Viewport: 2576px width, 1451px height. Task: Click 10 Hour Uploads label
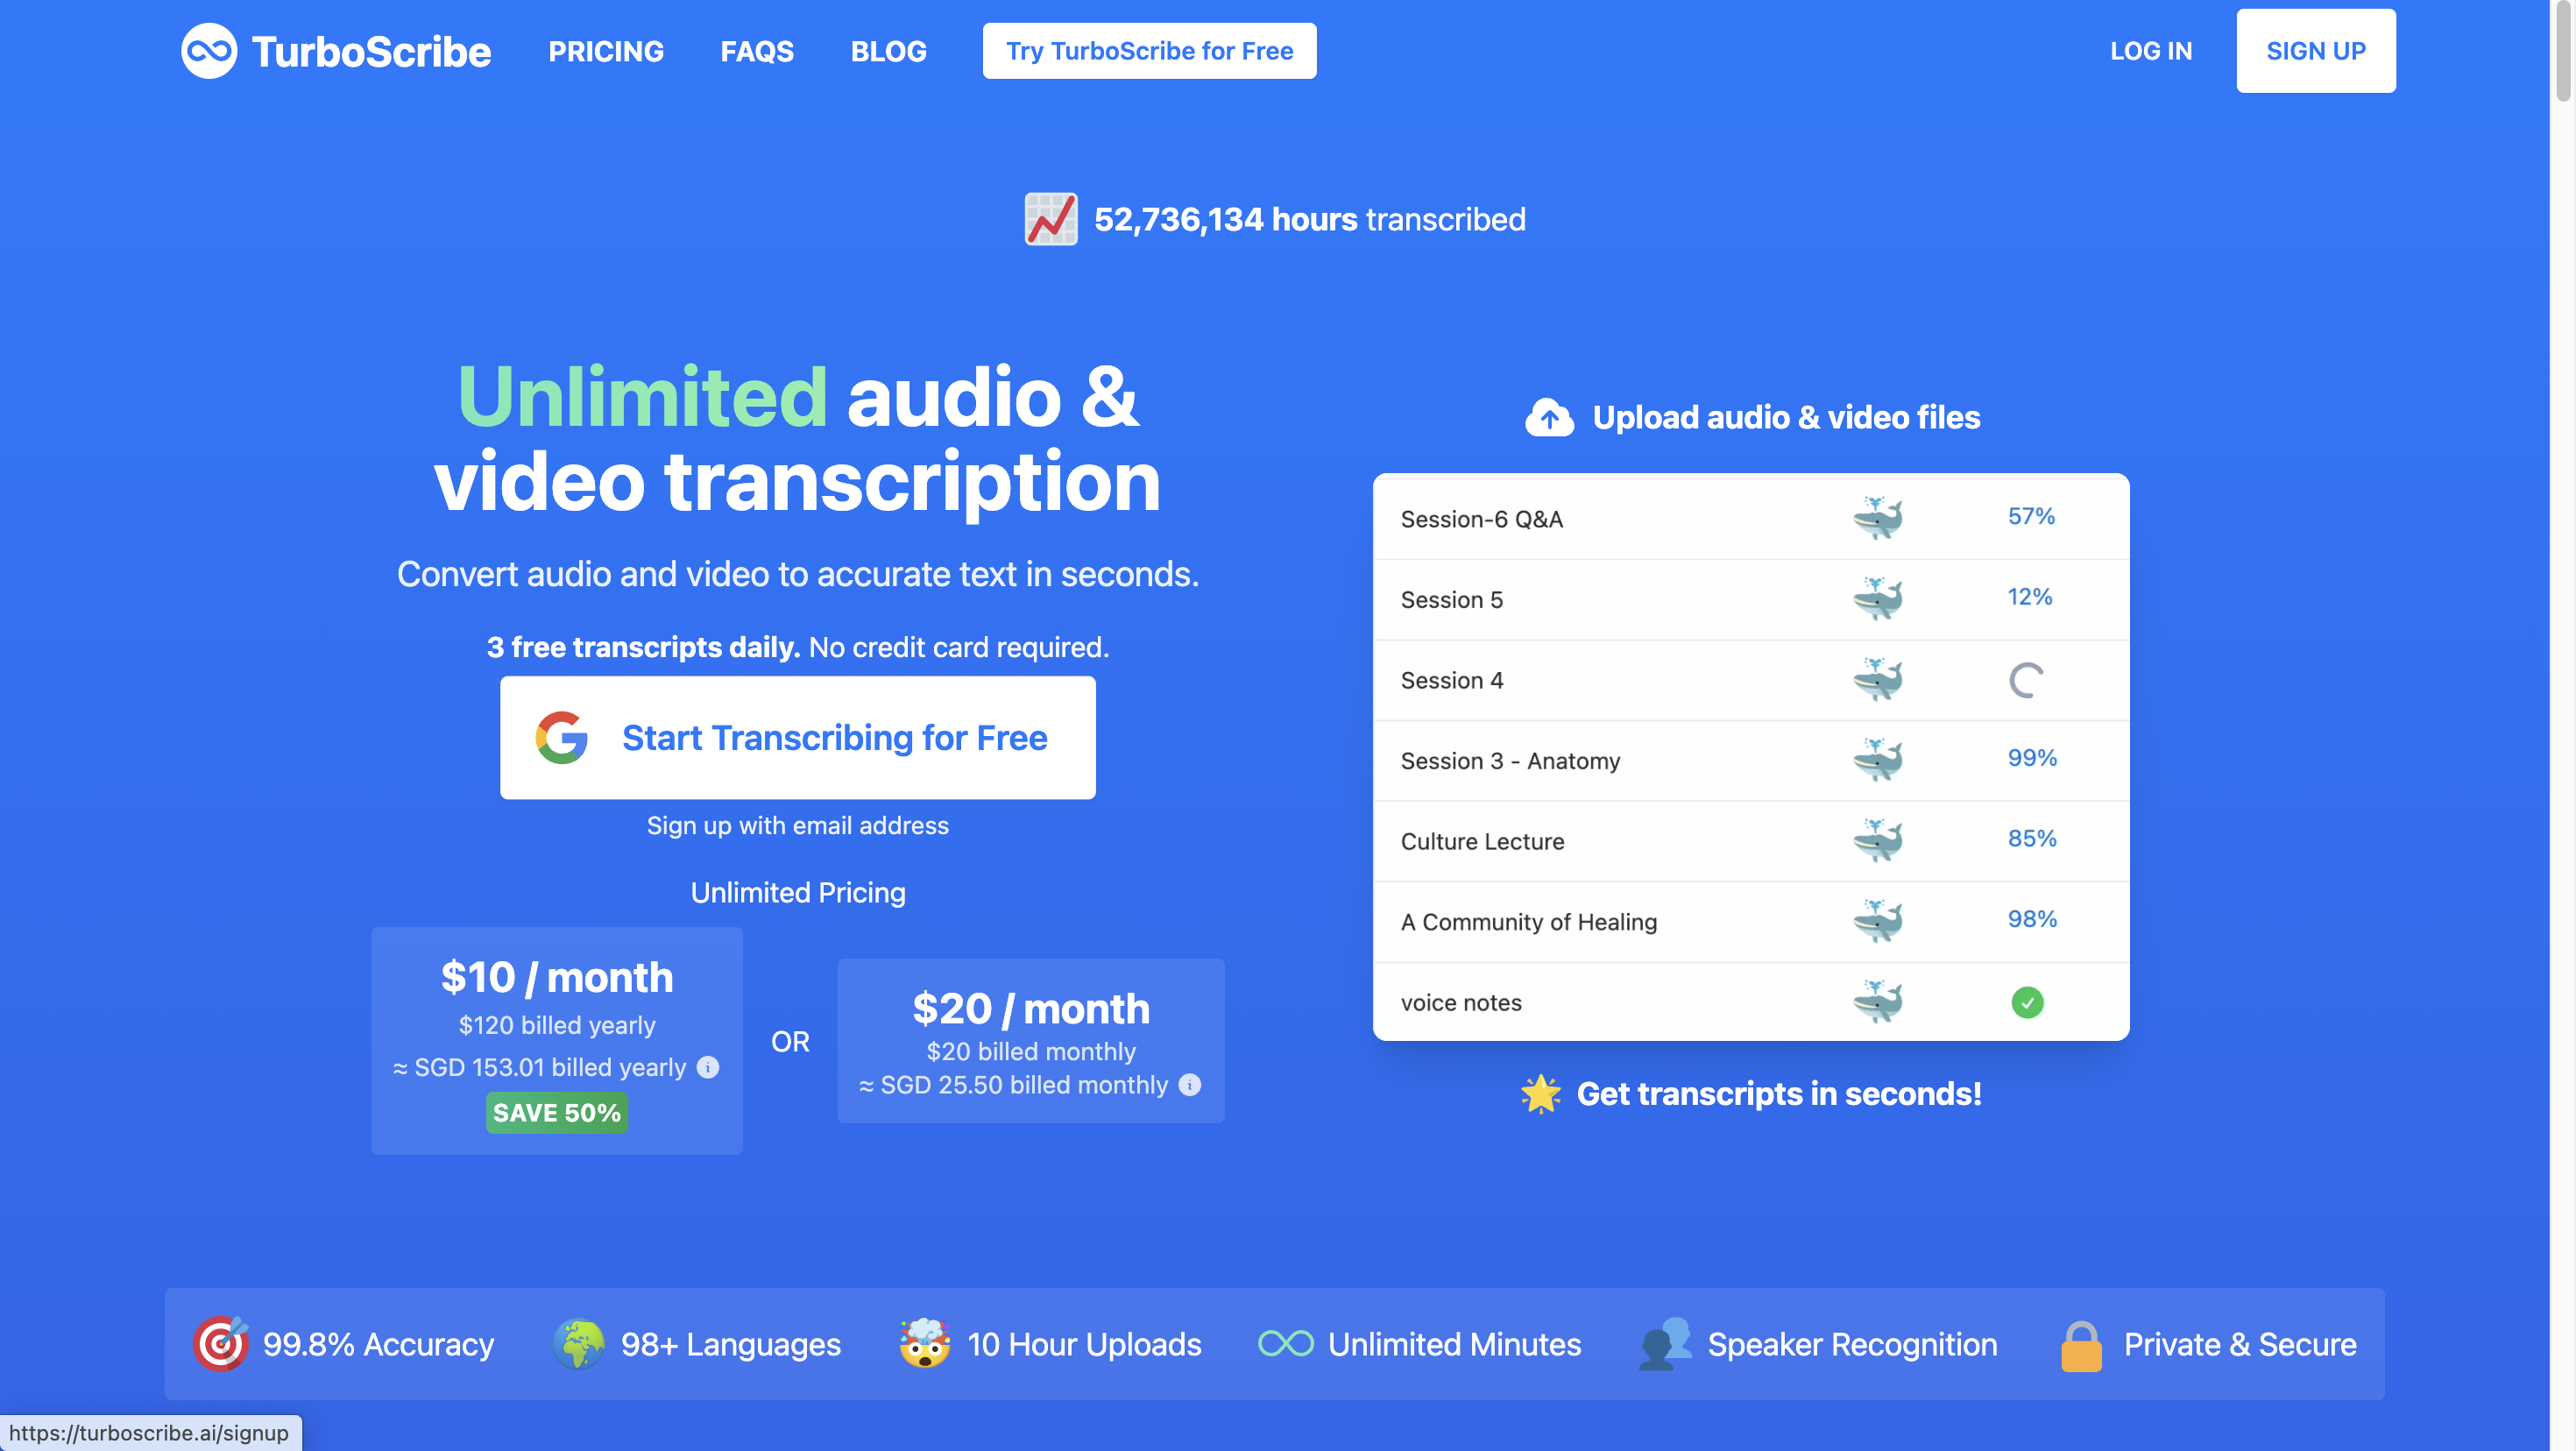pyautogui.click(x=1084, y=1345)
